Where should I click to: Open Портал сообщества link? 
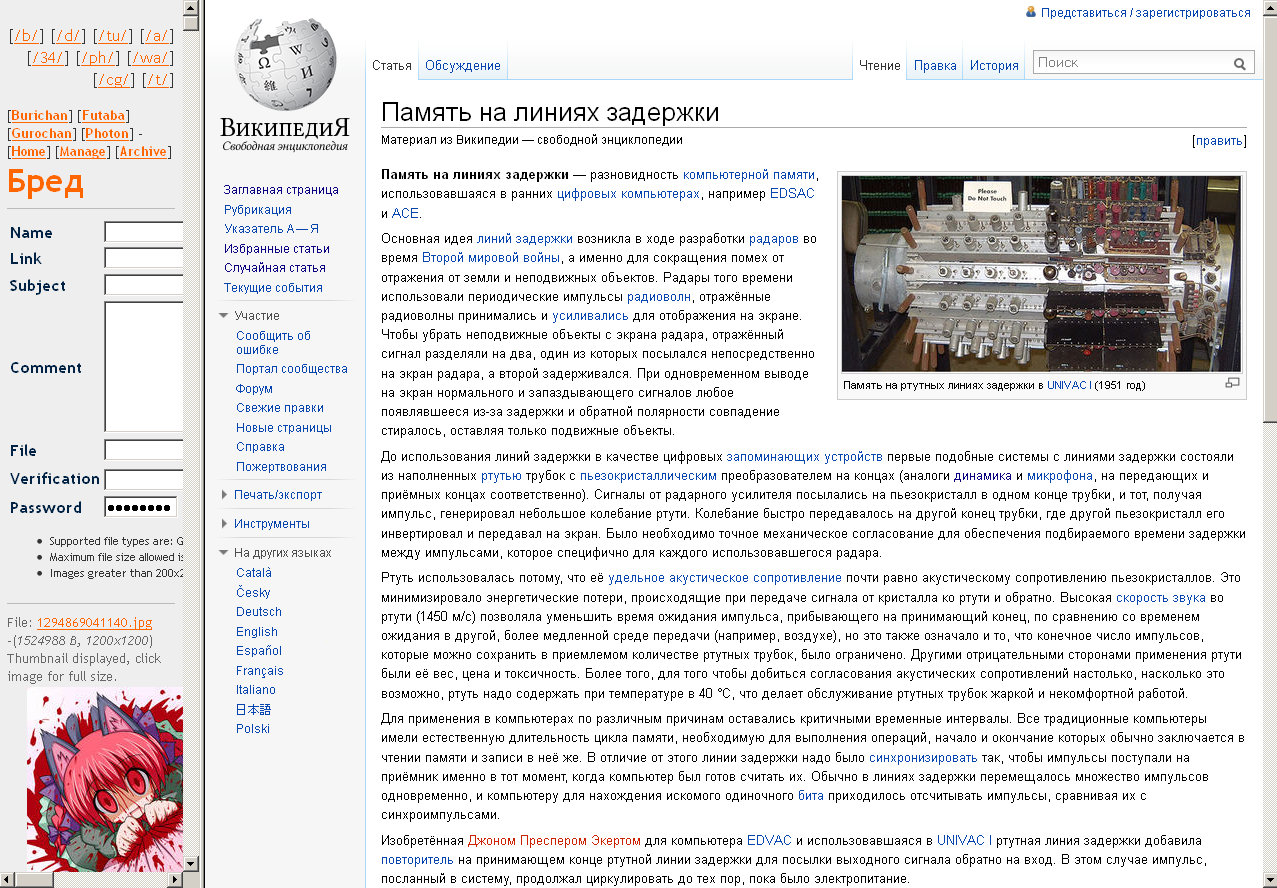coord(292,369)
